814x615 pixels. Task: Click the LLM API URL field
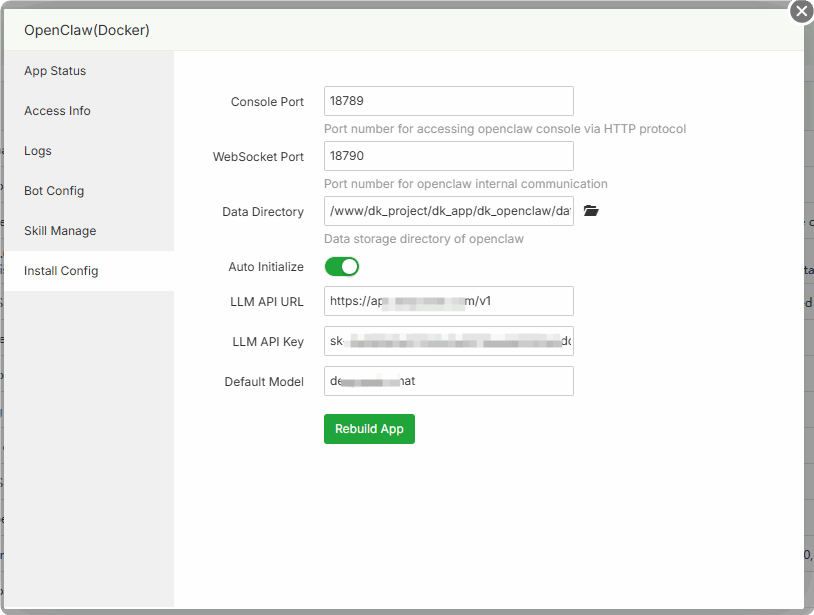tap(448, 301)
